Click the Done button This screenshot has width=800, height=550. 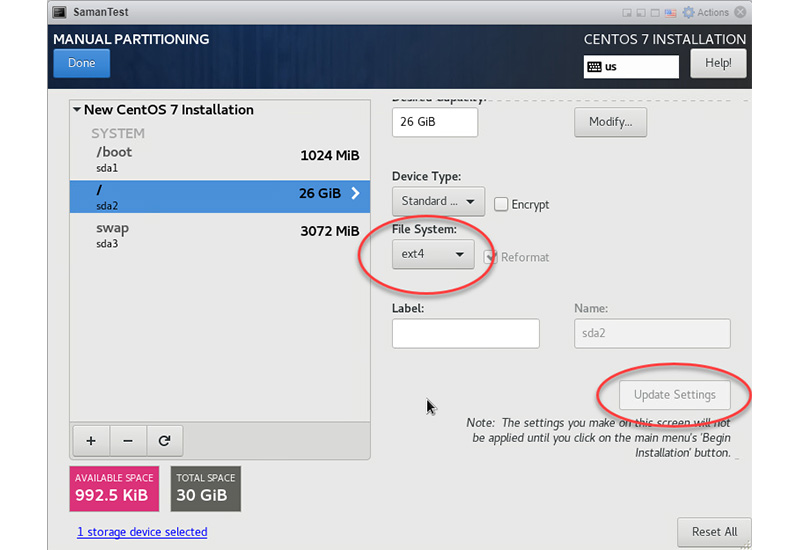[x=82, y=63]
